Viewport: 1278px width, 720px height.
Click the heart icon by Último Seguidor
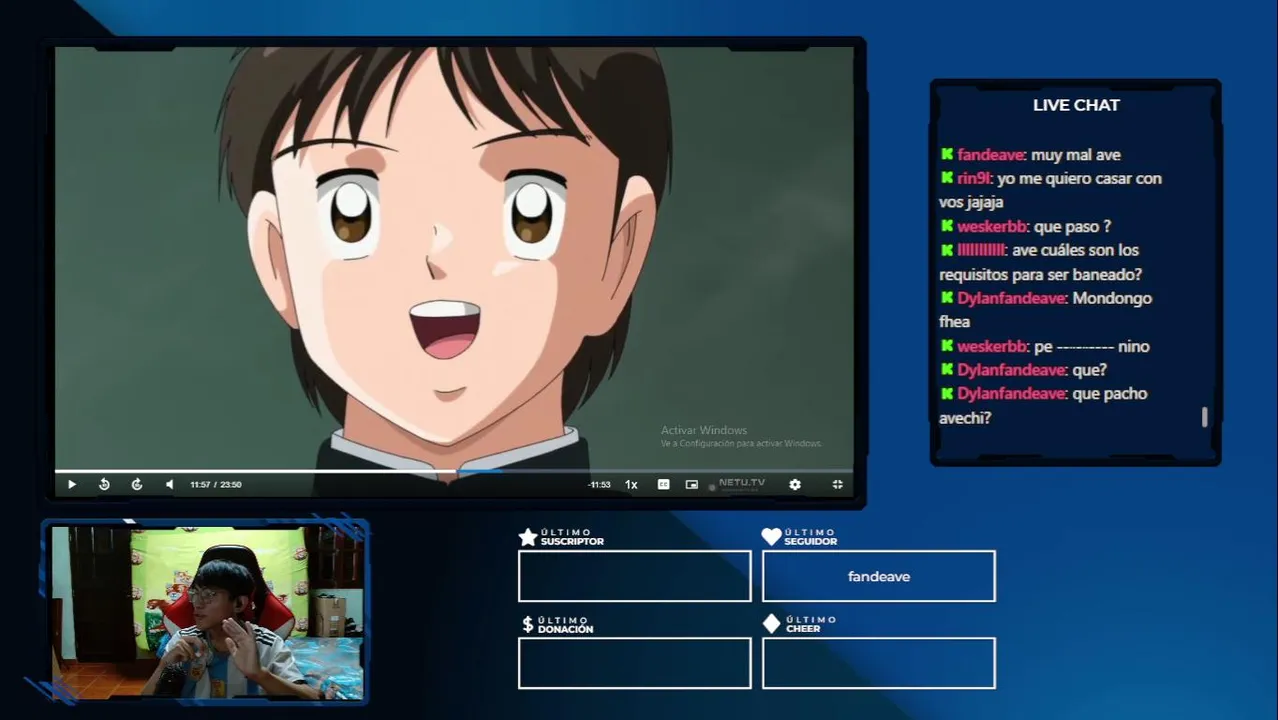coord(771,537)
